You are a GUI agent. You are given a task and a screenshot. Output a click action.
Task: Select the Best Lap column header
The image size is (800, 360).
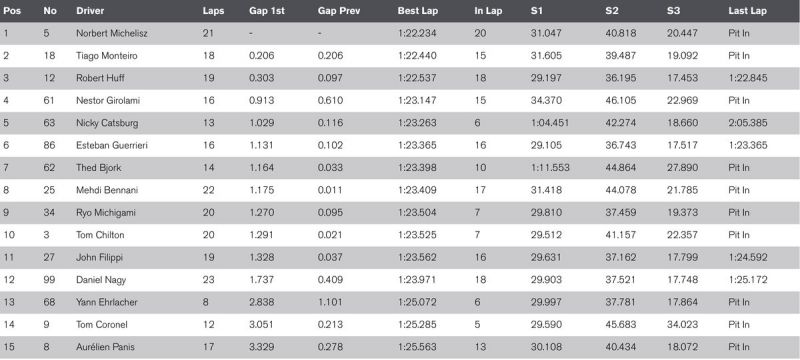coord(417,11)
